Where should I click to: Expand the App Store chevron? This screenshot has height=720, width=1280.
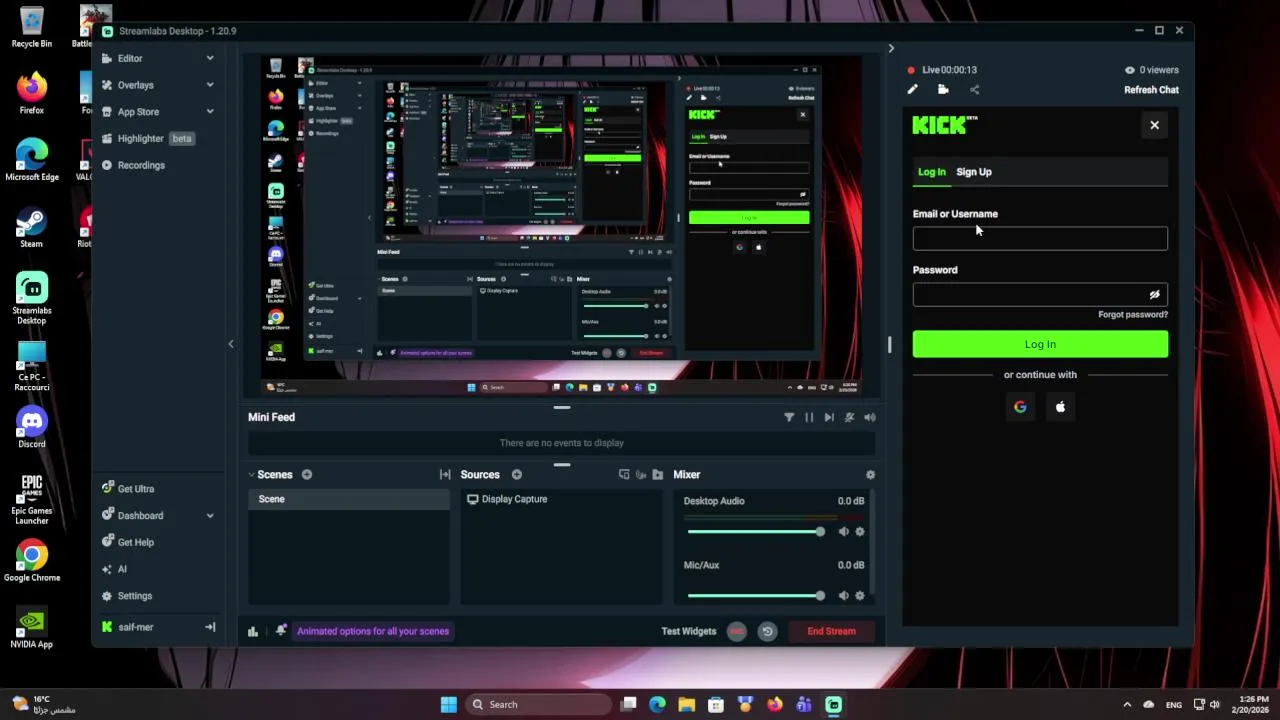(x=210, y=112)
